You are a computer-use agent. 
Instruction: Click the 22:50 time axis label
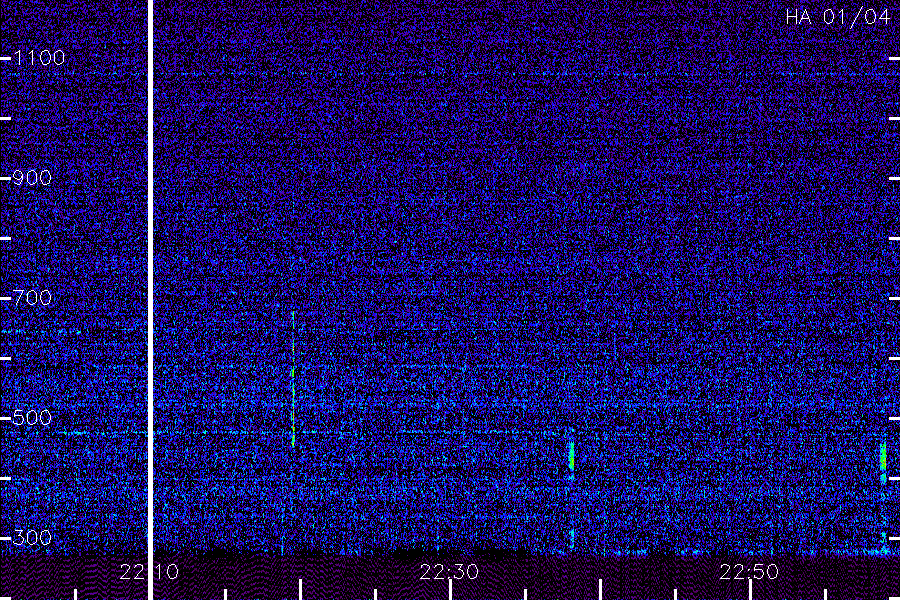pos(749,572)
